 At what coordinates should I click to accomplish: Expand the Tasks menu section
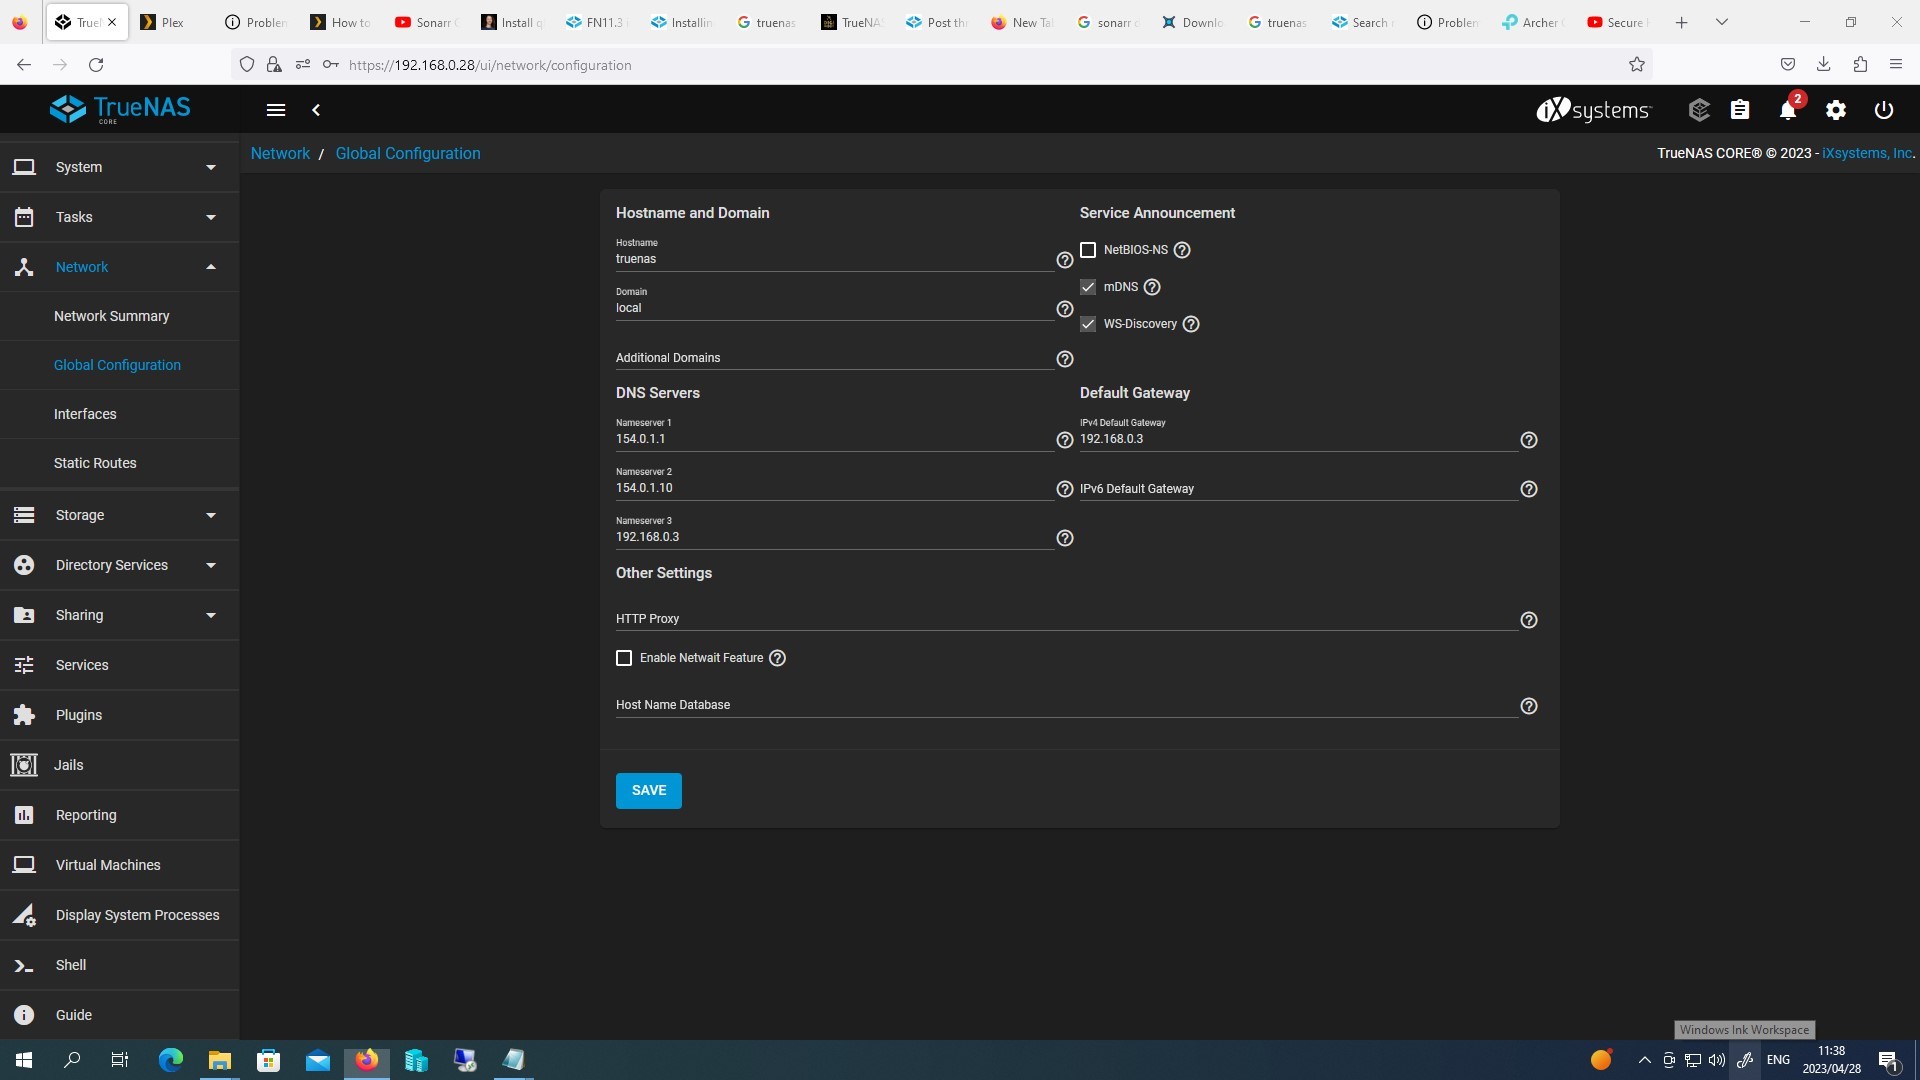(x=120, y=217)
